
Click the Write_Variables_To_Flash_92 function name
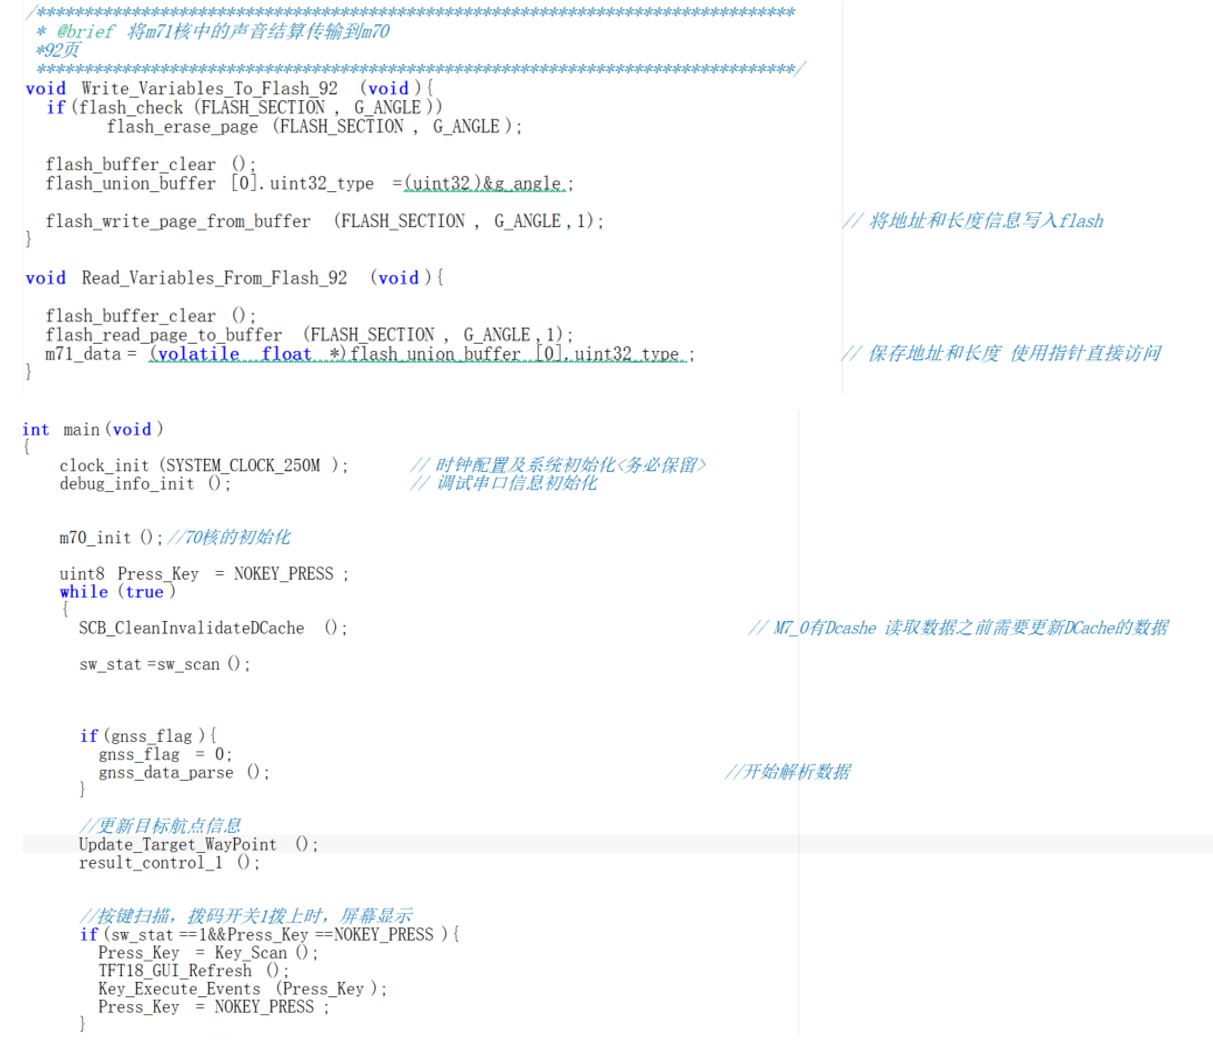(x=209, y=89)
